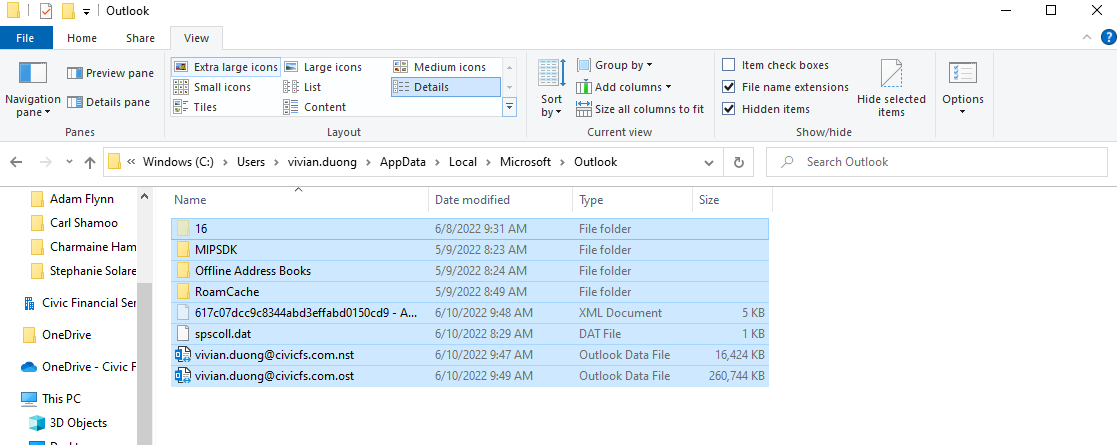
Task: Click the New folder quick access icon
Action: tap(68, 11)
